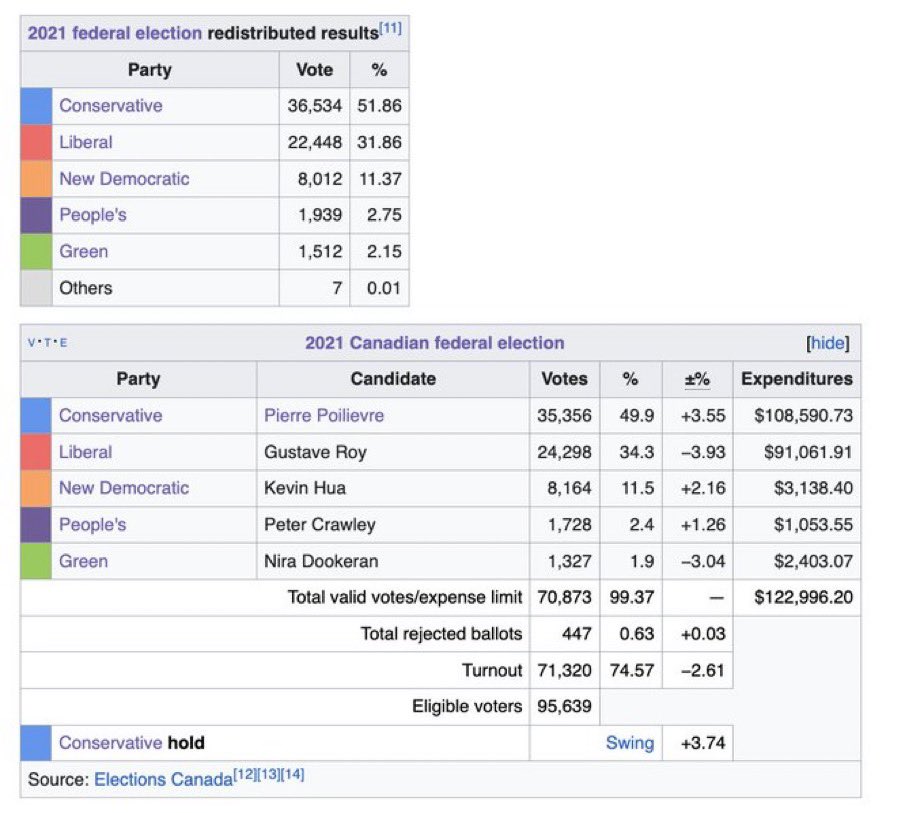
Task: Open '2021 Canadian federal election' heading link
Action: [434, 343]
